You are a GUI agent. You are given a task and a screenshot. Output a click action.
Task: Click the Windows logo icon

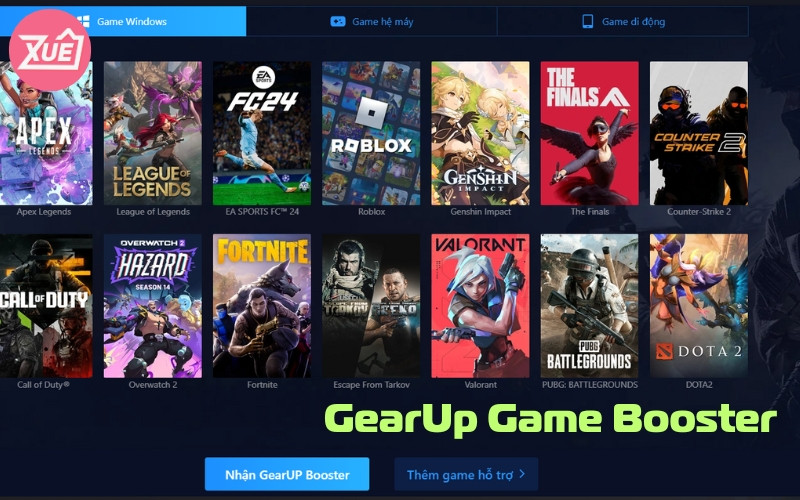[85, 21]
